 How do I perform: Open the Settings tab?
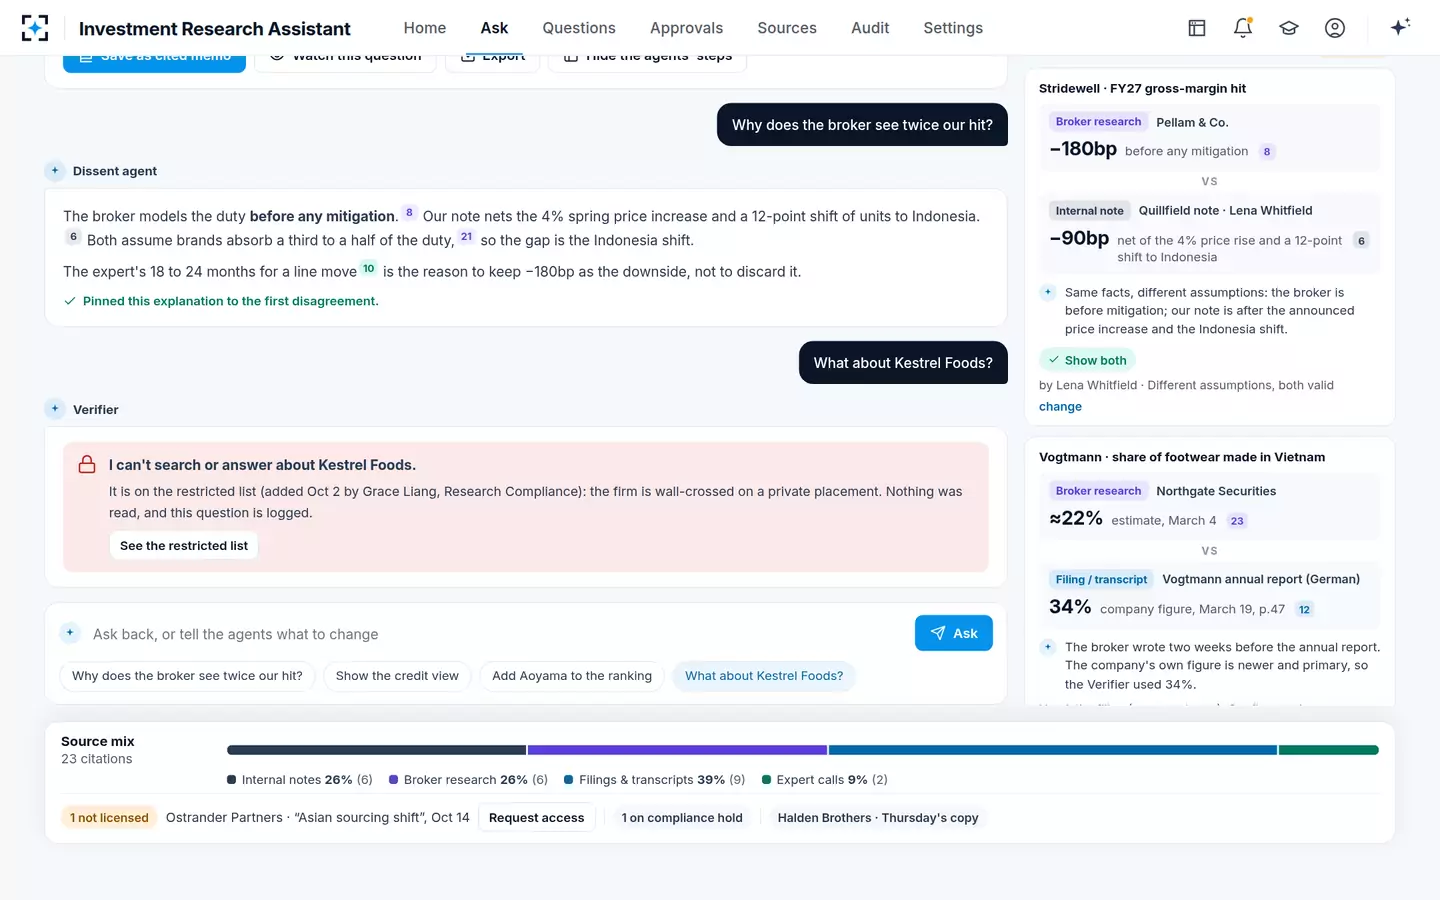point(953,28)
